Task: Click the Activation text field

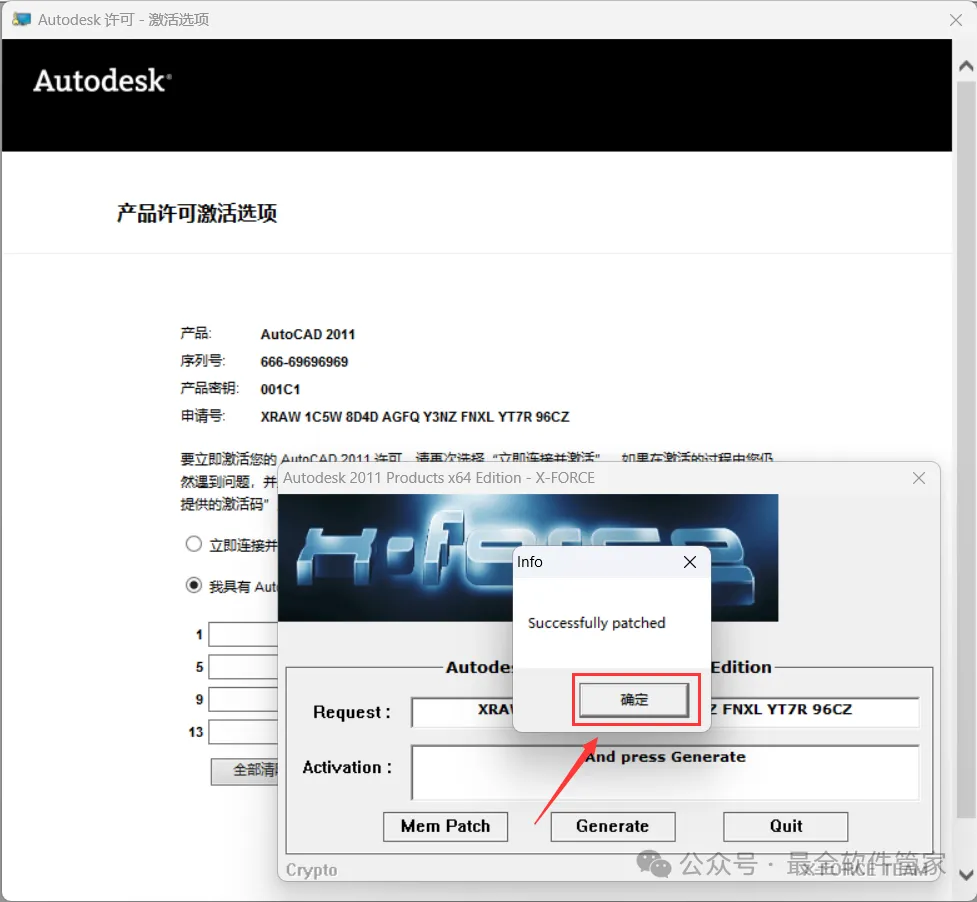Action: (665, 772)
